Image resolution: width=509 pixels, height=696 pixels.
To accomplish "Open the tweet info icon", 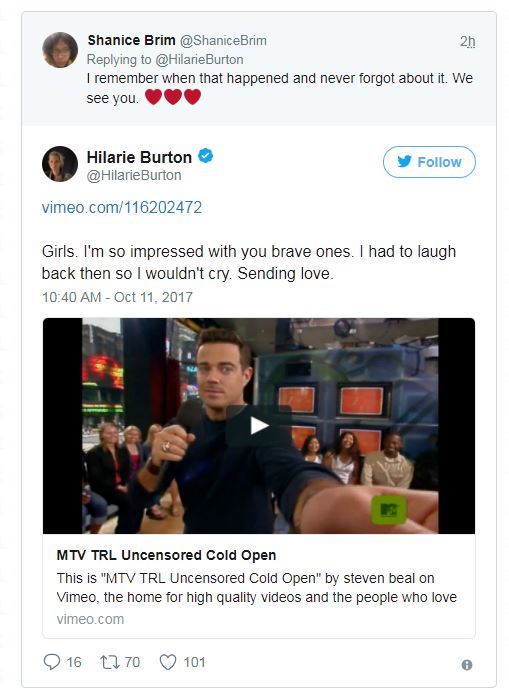I will [x=466, y=664].
